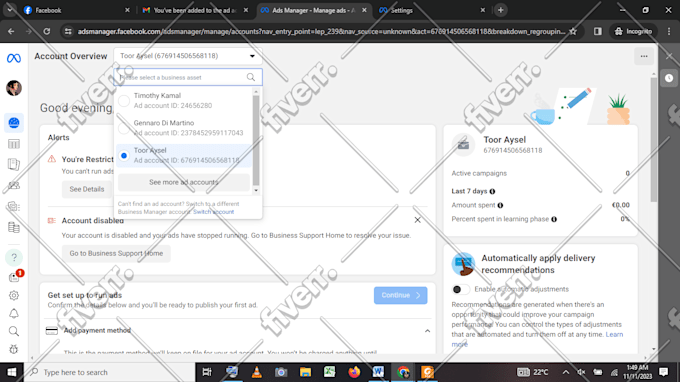Open Audiences people icon in sidebar
This screenshot has width=680, height=382.
point(14,186)
